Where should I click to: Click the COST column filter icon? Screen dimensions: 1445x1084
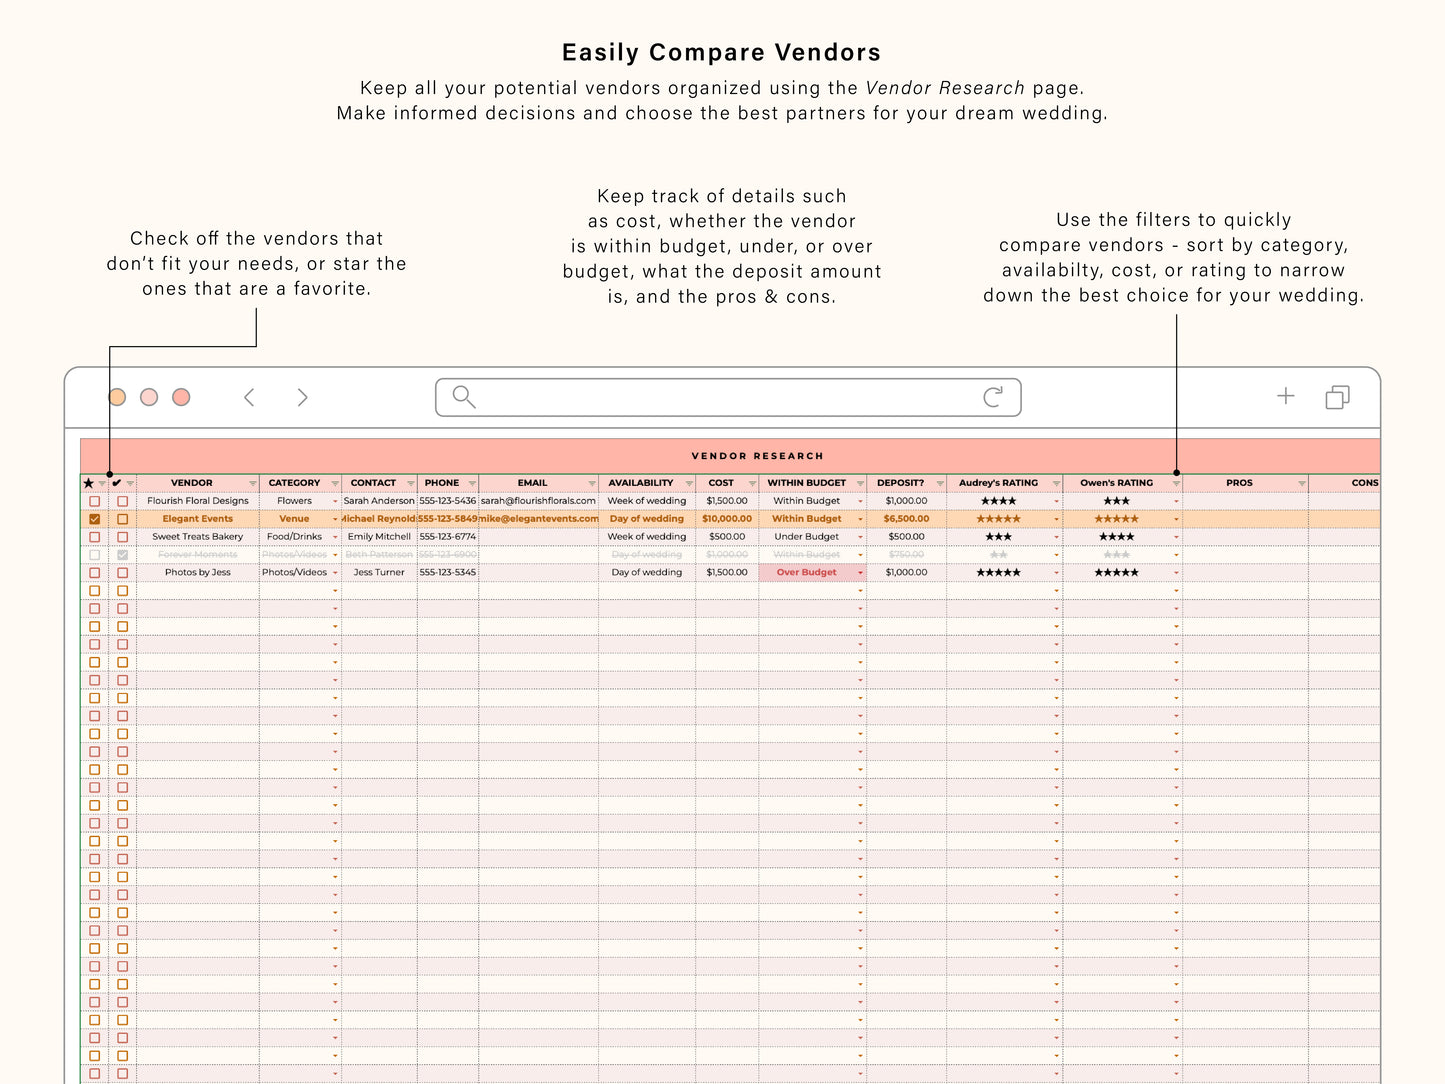752,484
